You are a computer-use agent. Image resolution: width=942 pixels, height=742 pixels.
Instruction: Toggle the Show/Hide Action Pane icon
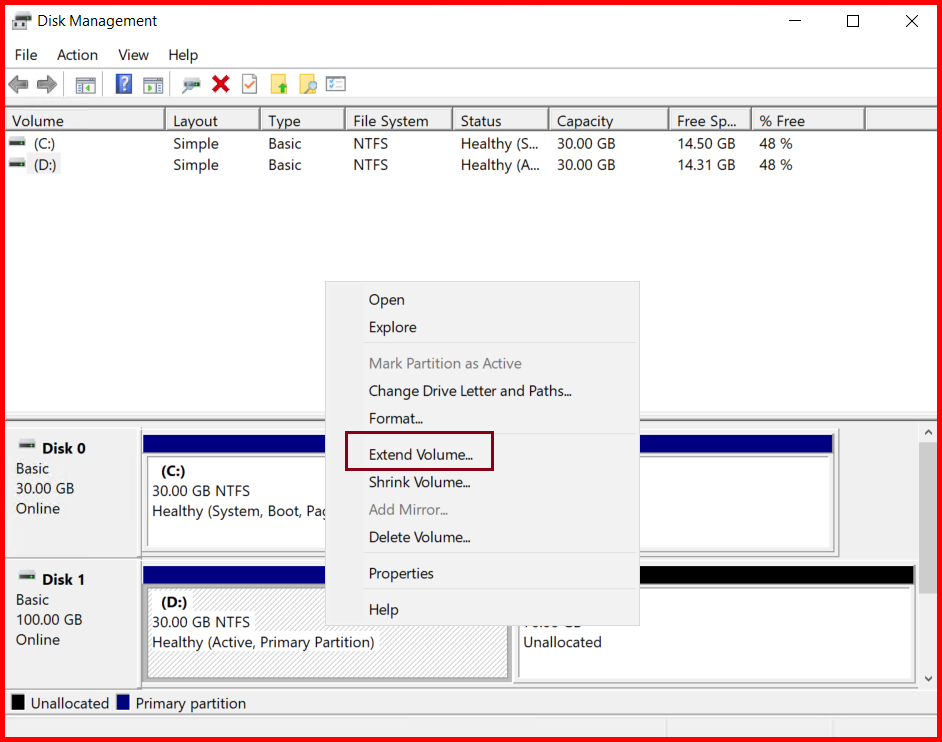153,84
